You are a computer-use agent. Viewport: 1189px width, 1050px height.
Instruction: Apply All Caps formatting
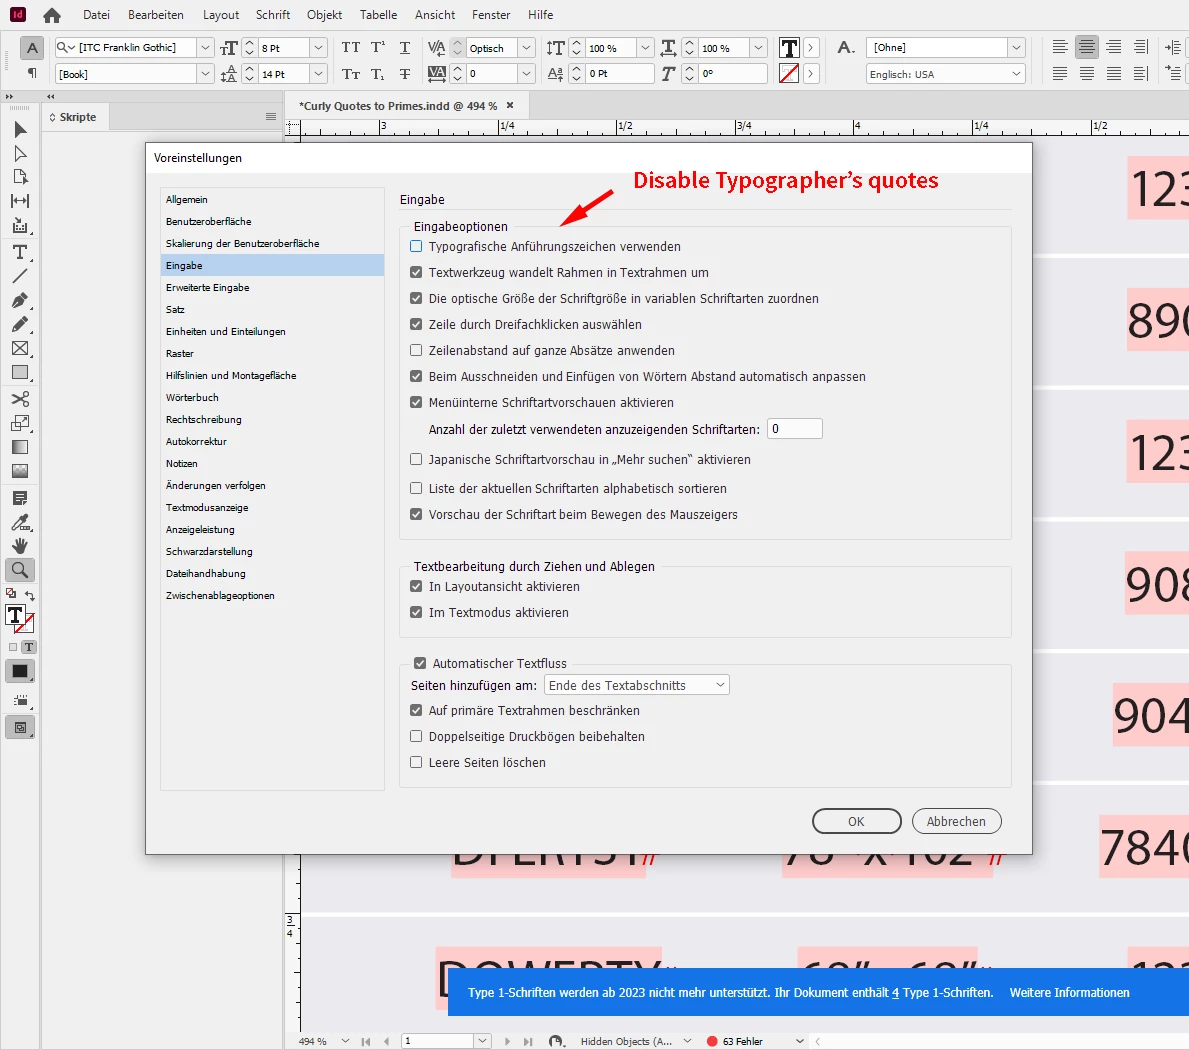click(350, 48)
